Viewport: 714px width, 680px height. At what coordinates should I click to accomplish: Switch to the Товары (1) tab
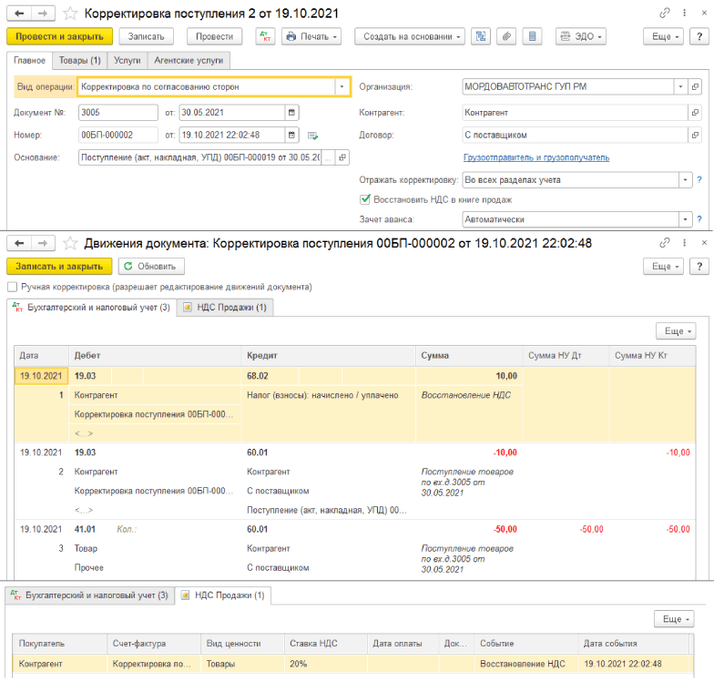tap(80, 61)
